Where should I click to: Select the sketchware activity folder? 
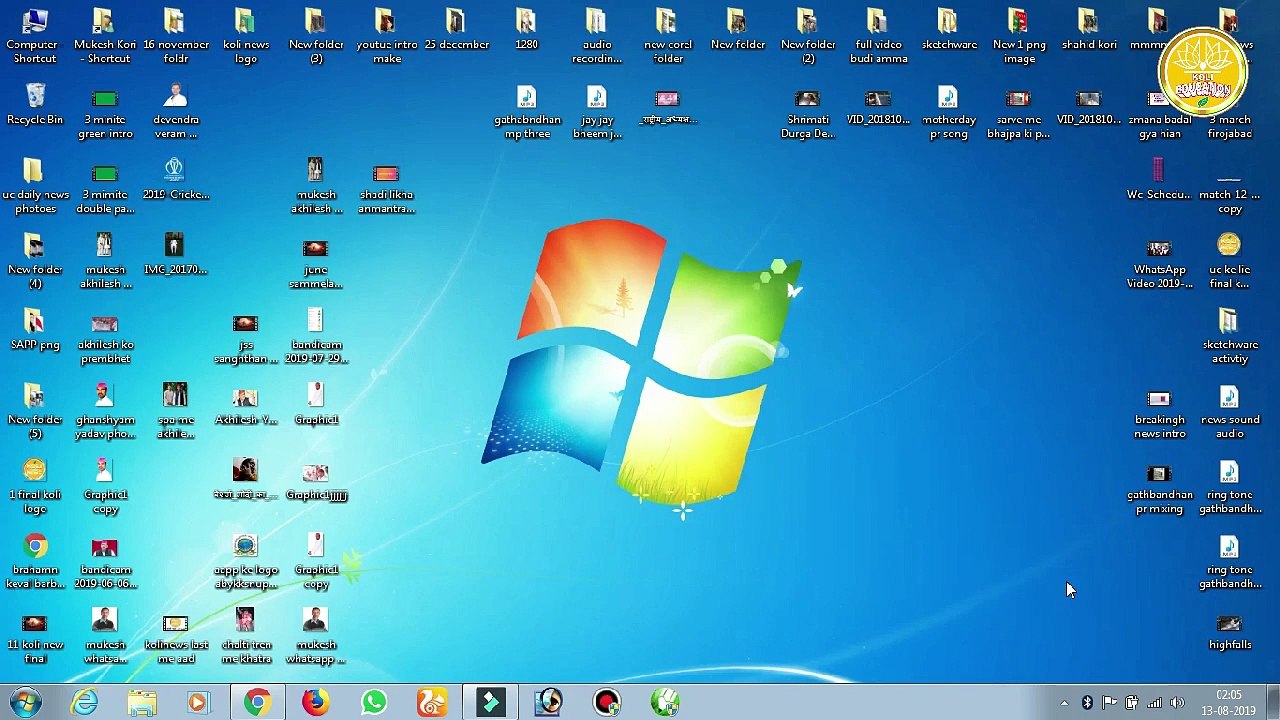[1229, 337]
